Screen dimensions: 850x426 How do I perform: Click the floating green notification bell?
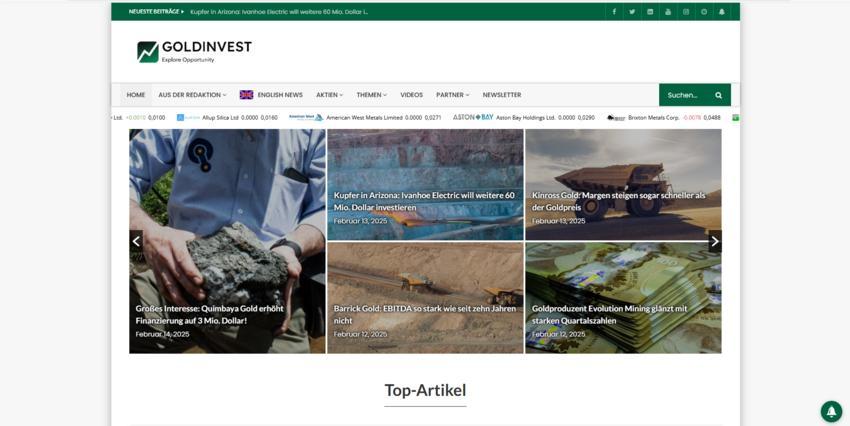click(x=831, y=411)
